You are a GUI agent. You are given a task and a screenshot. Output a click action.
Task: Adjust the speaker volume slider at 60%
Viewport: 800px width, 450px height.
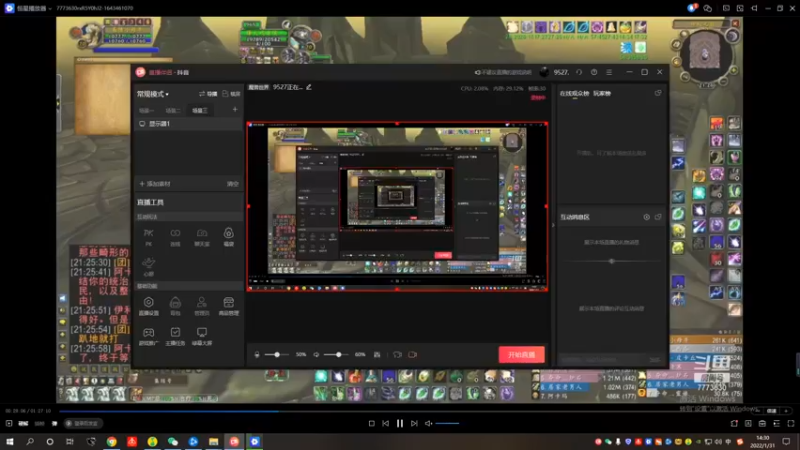[337, 355]
